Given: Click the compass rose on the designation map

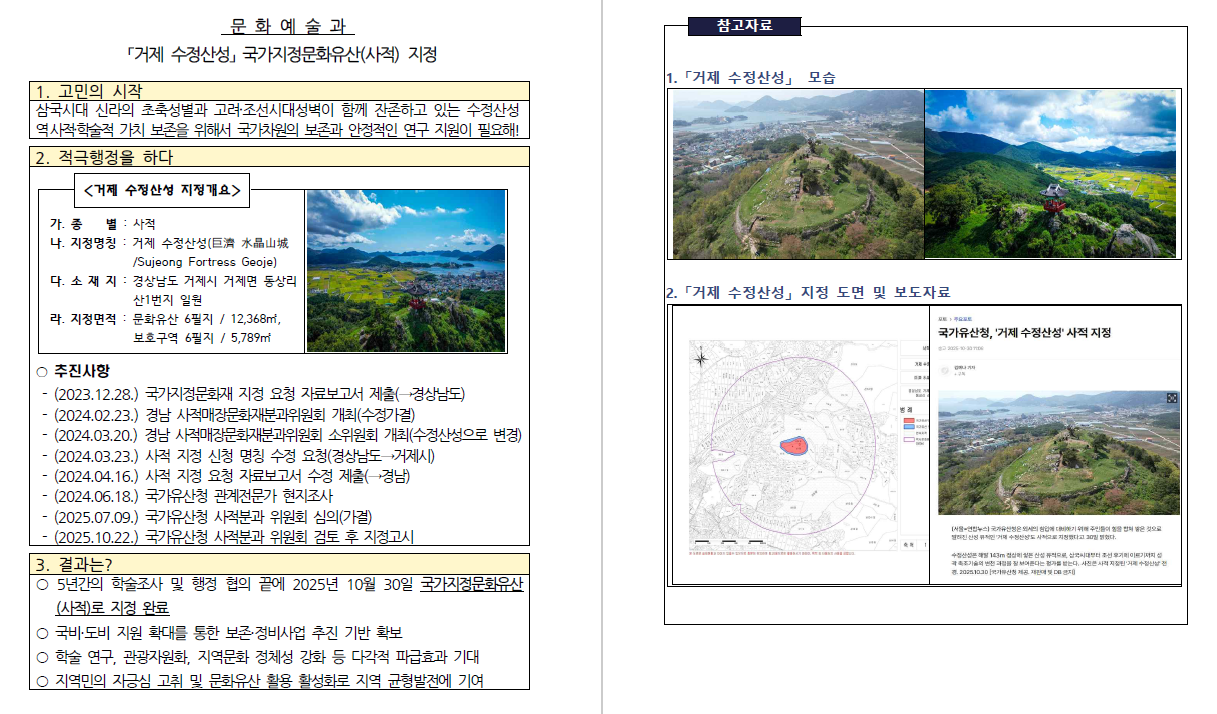Looking at the screenshot, I should [x=702, y=359].
